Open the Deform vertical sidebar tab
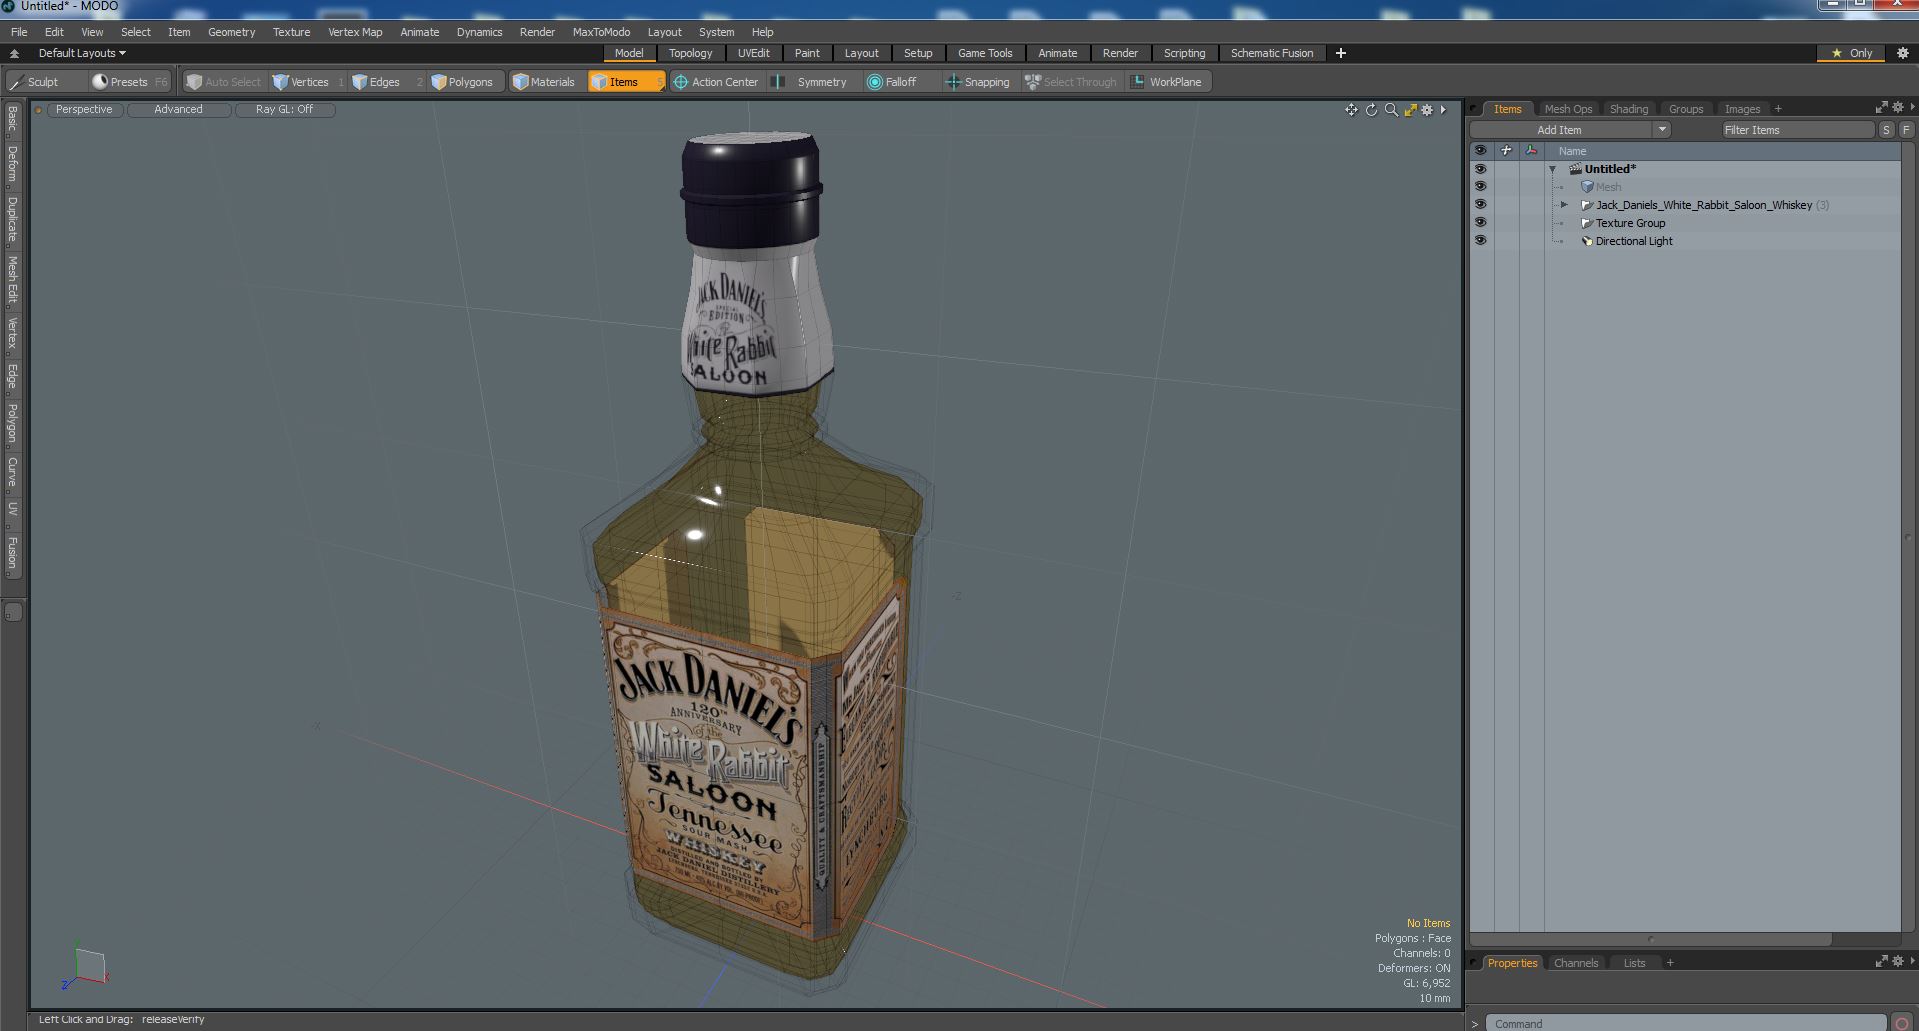 [x=12, y=165]
